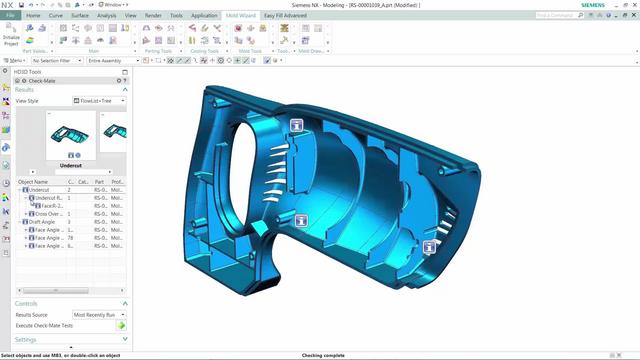The image size is (640, 360).
Task: Click the History clock icon in resource bar
Action: click(6, 183)
